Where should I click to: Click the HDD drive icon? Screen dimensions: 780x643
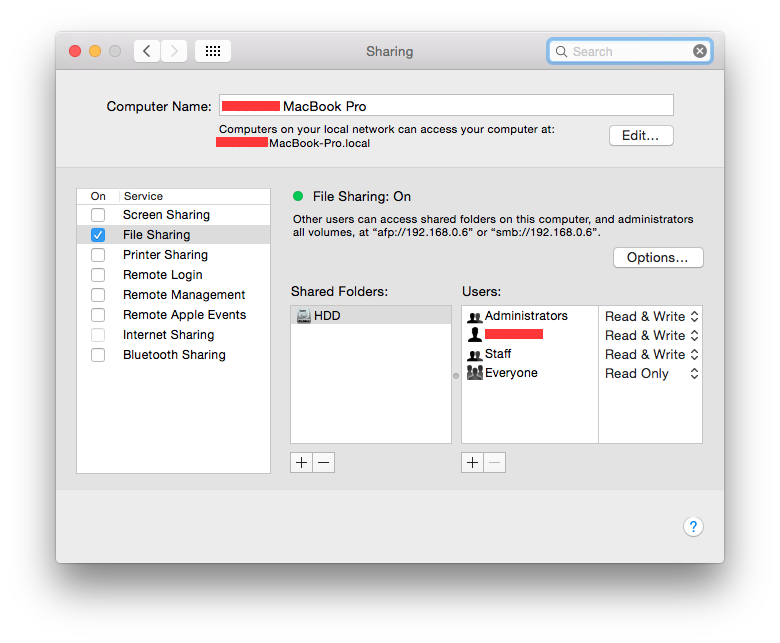pyautogui.click(x=303, y=316)
